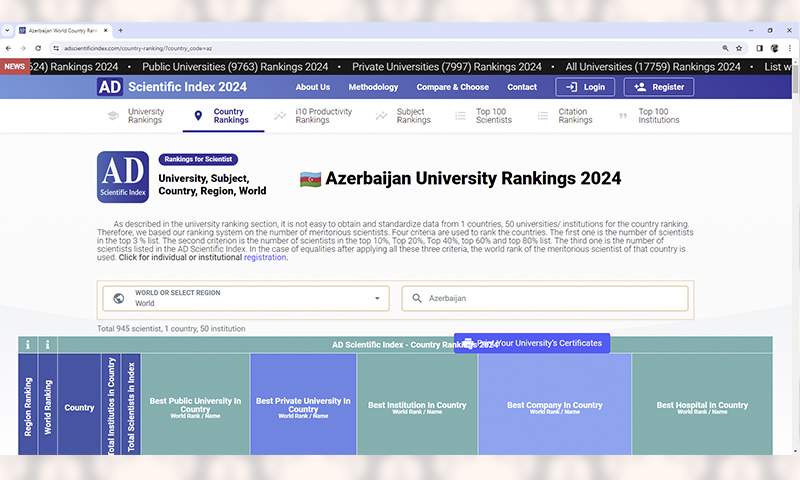Viewport: 800px width, 480px height.
Task: Open Compare & Choose in the navbar
Action: point(453,87)
